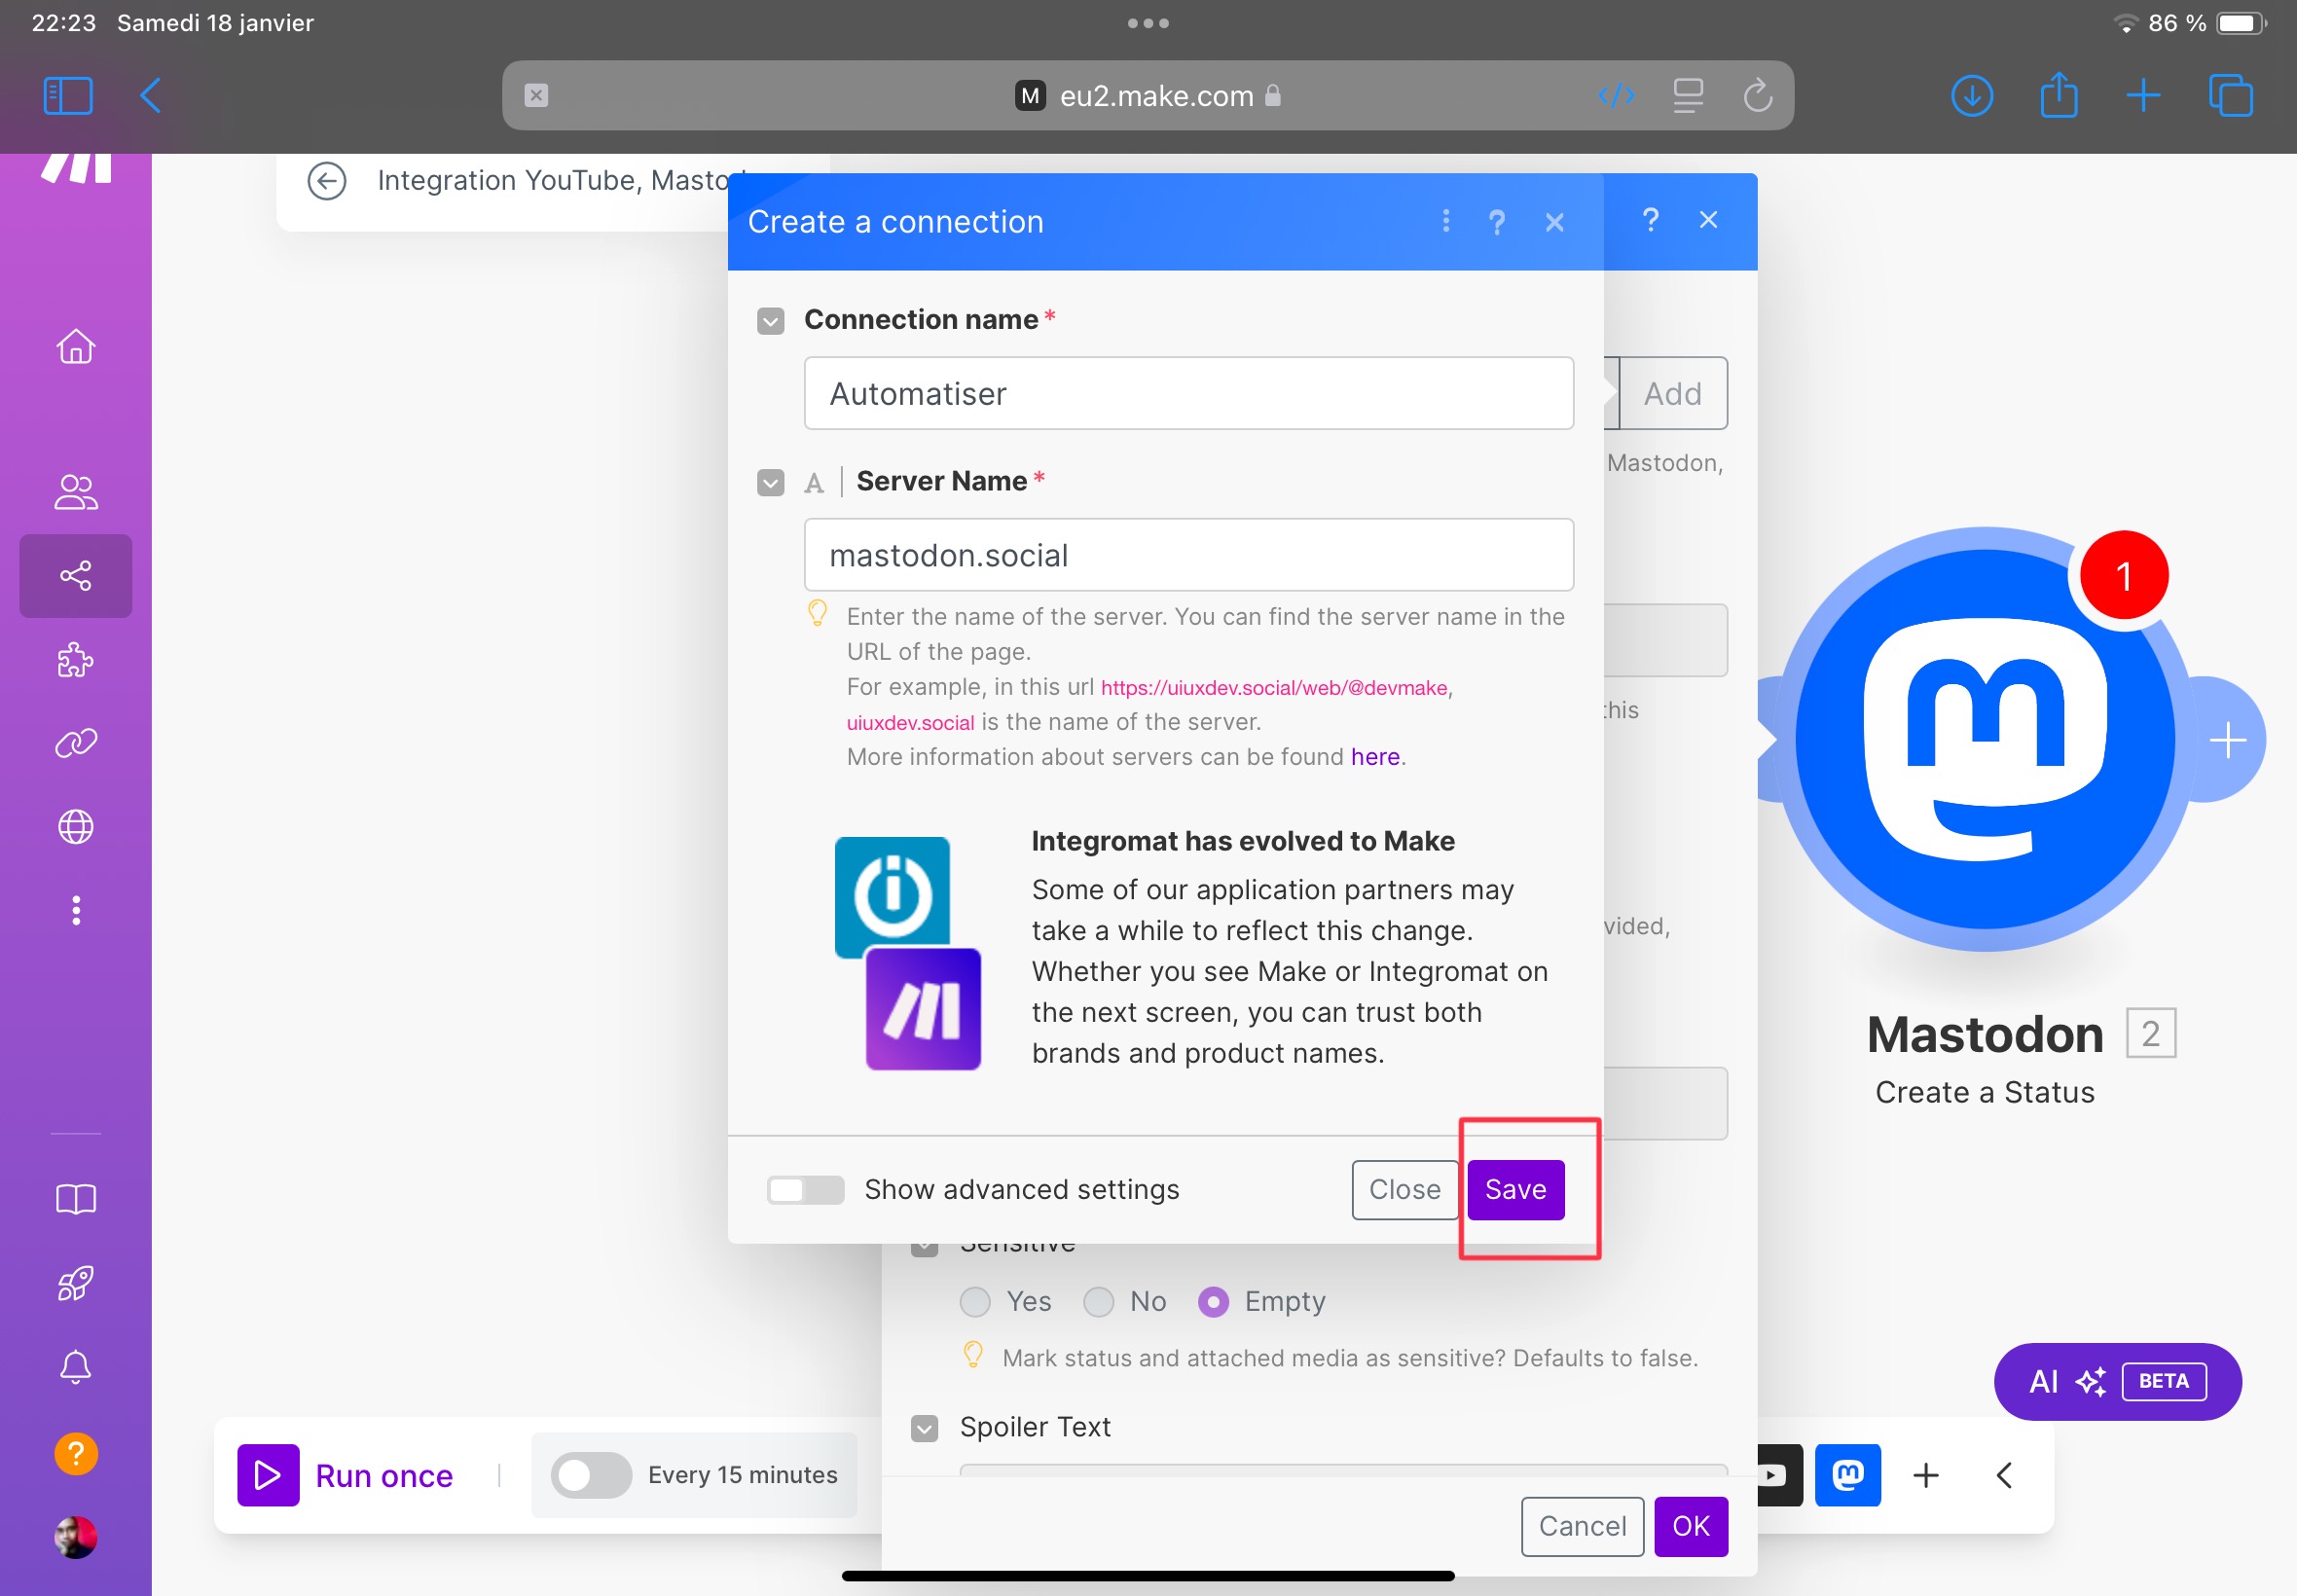Click the red 1 badge on the Mastodon module
The height and width of the screenshot is (1596, 2297).
click(x=2123, y=576)
